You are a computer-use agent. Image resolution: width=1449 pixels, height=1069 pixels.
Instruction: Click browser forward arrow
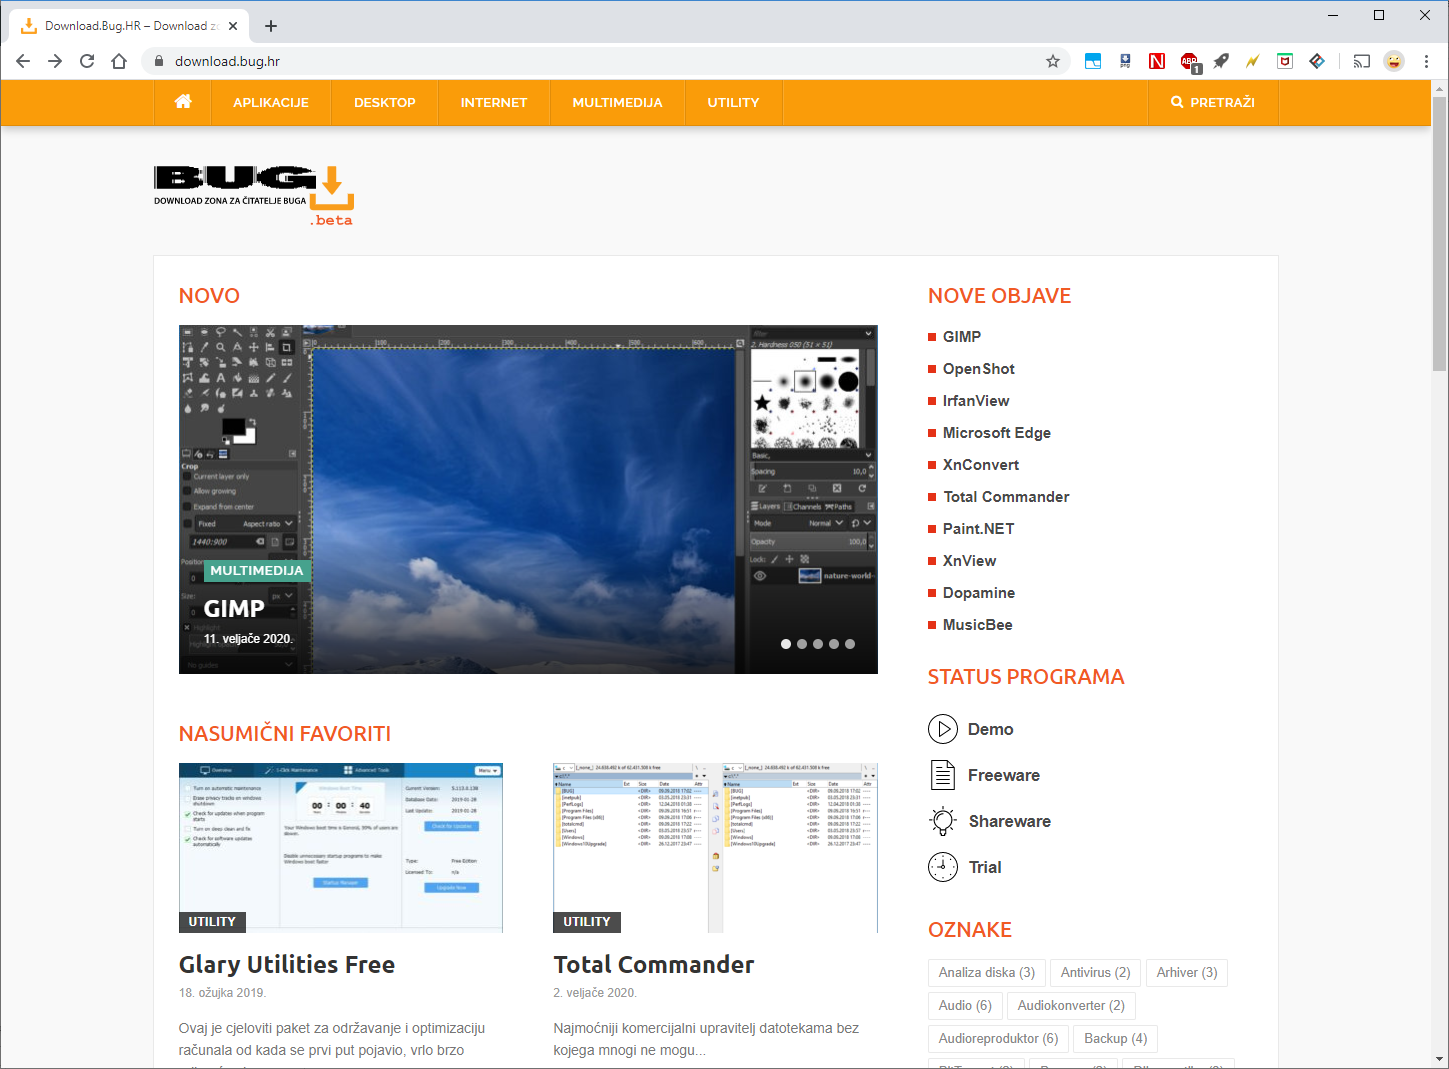(x=55, y=61)
